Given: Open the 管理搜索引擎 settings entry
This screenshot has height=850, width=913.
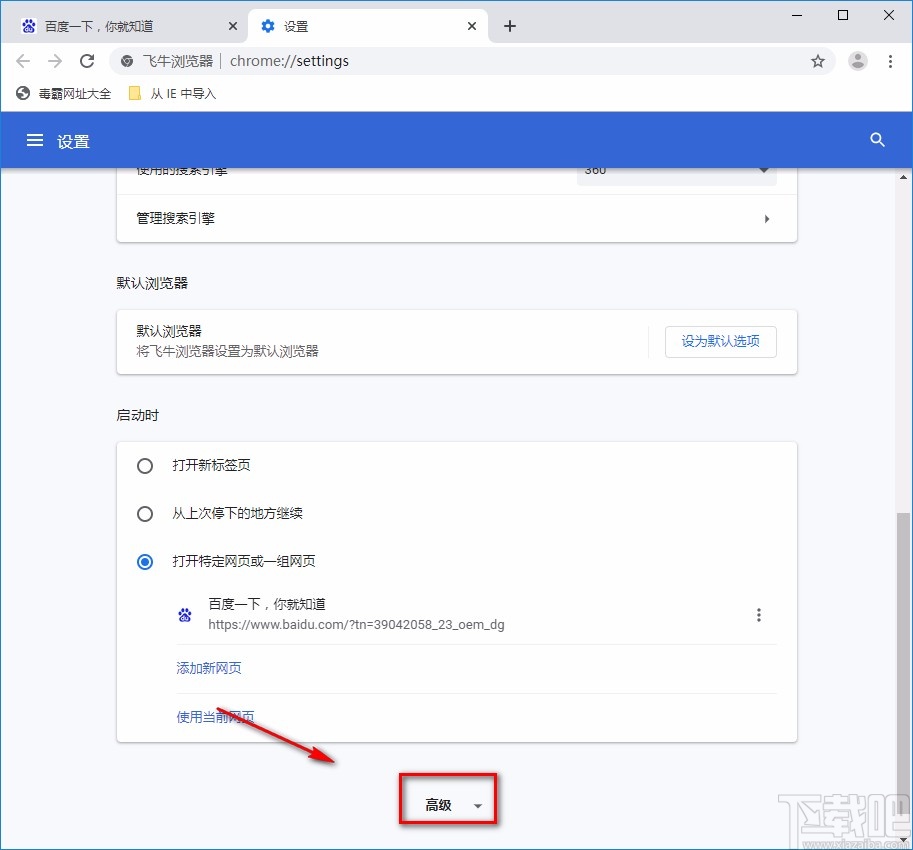Looking at the screenshot, I should click(x=456, y=218).
